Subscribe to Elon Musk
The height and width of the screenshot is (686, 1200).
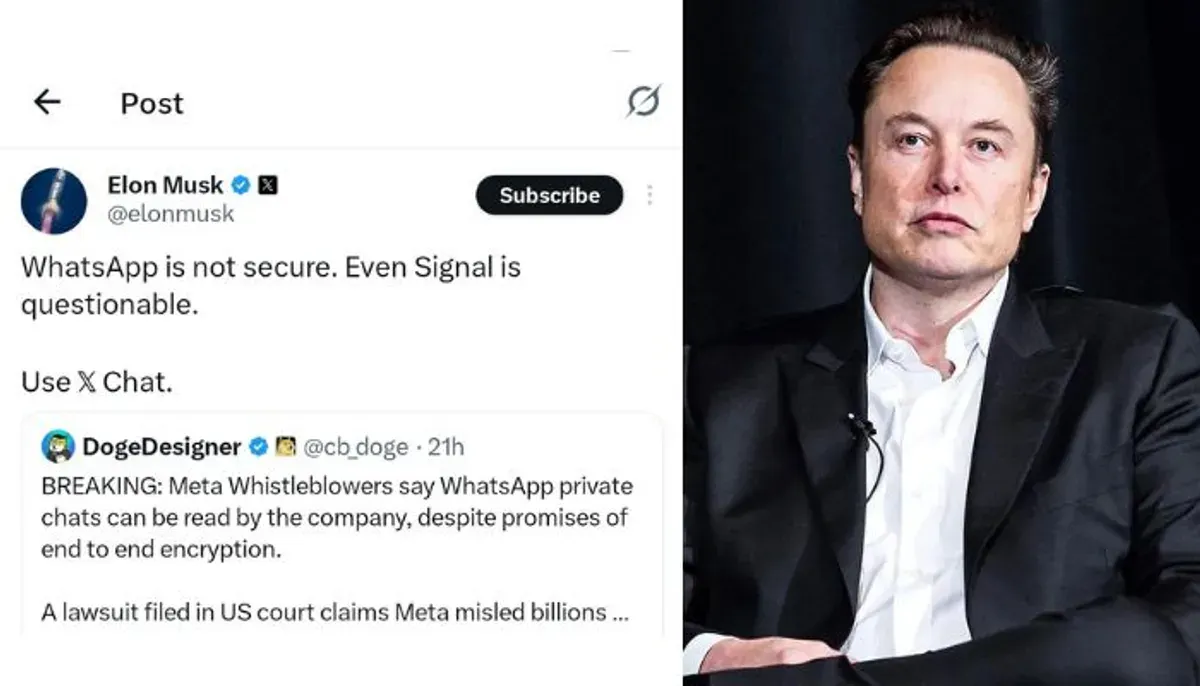click(548, 196)
